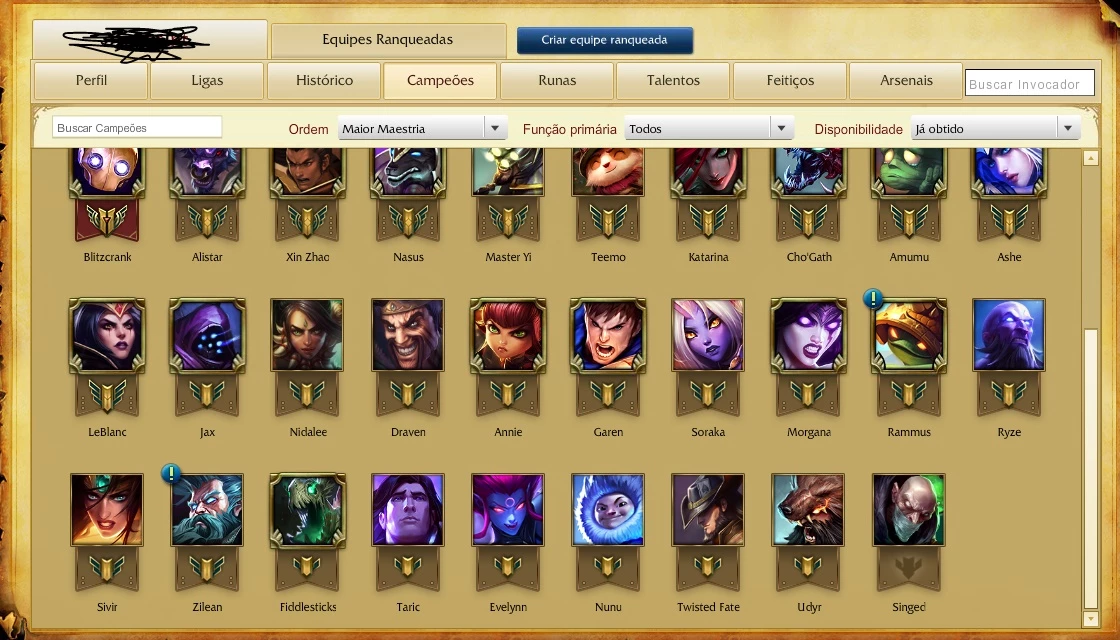Switch to the Runas tab
This screenshot has width=1120, height=640.
[x=557, y=81]
